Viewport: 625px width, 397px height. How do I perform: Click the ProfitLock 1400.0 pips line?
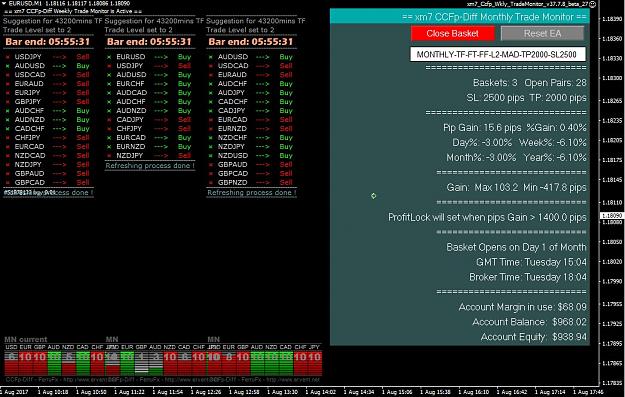click(487, 218)
